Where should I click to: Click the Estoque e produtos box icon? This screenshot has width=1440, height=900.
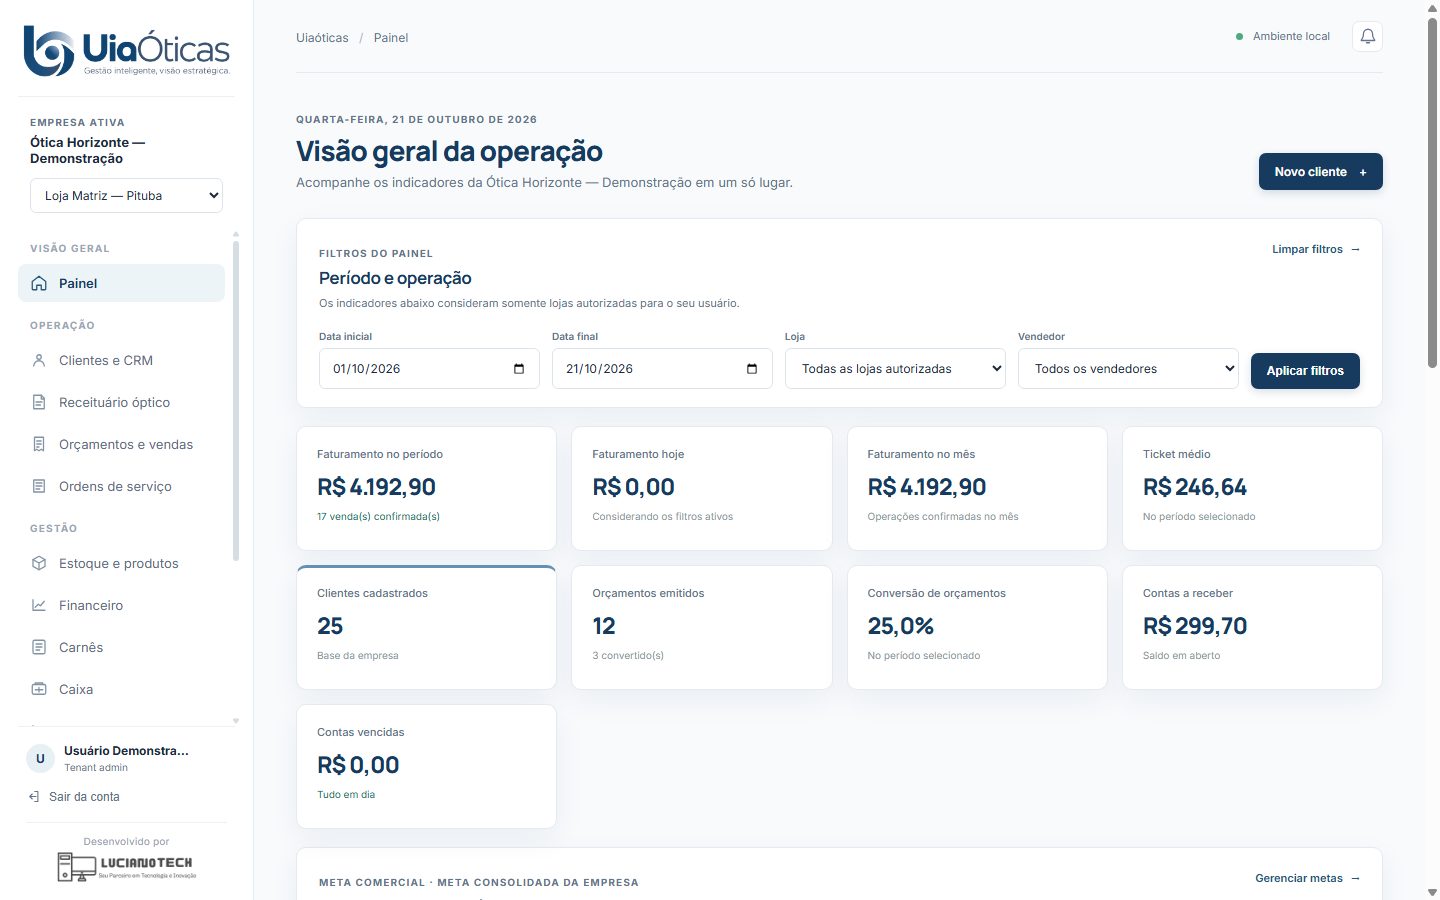(x=39, y=563)
